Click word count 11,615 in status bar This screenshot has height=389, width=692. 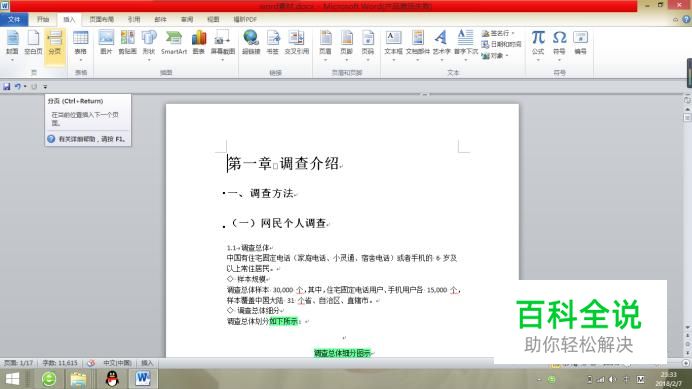click(60, 363)
